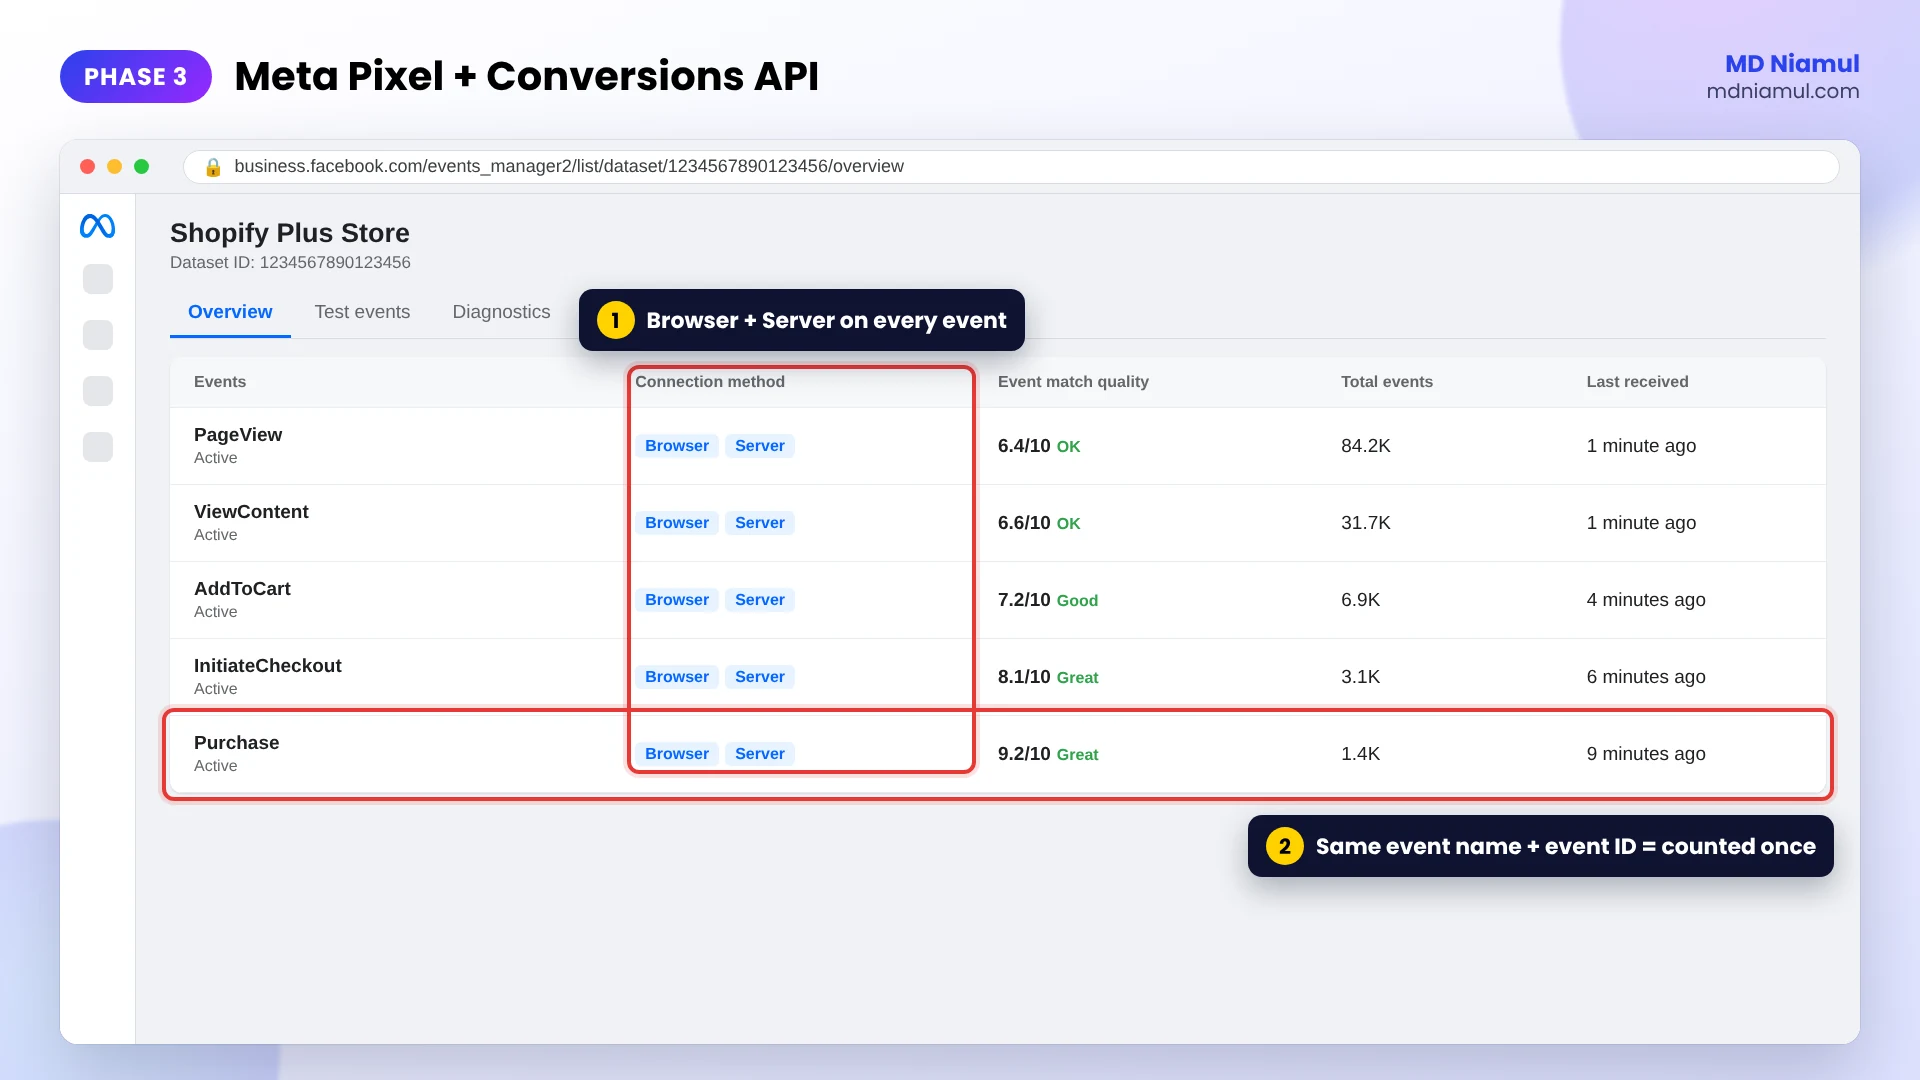Image resolution: width=1920 pixels, height=1080 pixels.
Task: Click the red window close dot
Action: [x=88, y=167]
